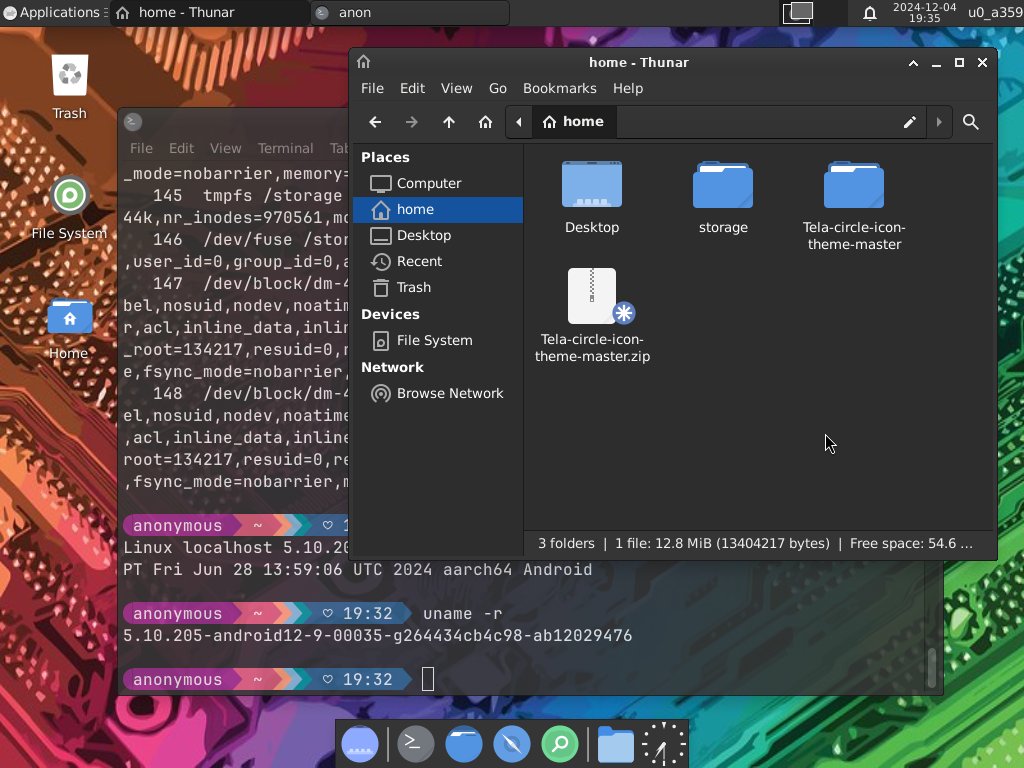Open Thunar File menu
1024x768 pixels.
(372, 88)
